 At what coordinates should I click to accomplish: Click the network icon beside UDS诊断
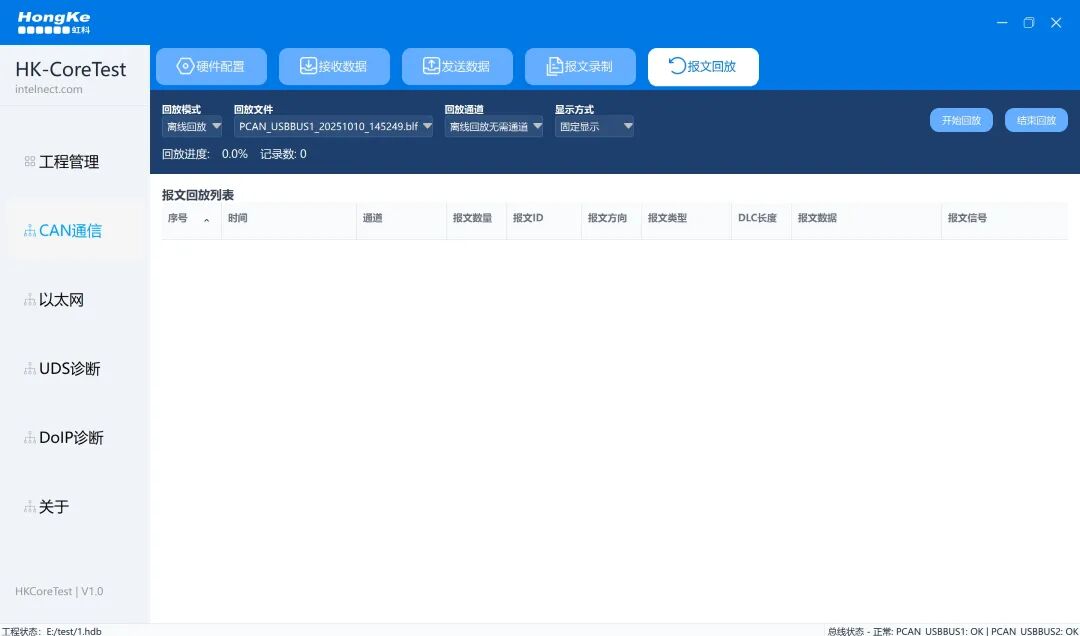click(30, 369)
